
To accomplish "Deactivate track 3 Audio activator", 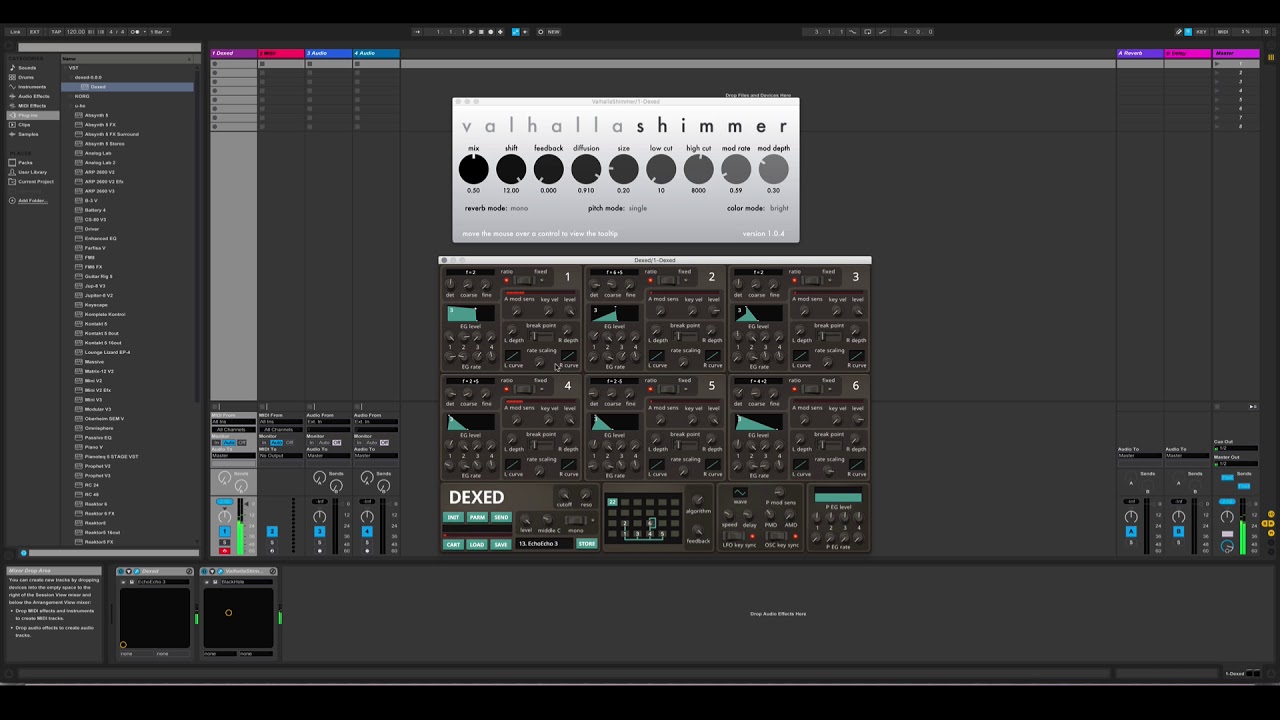I will [x=319, y=532].
